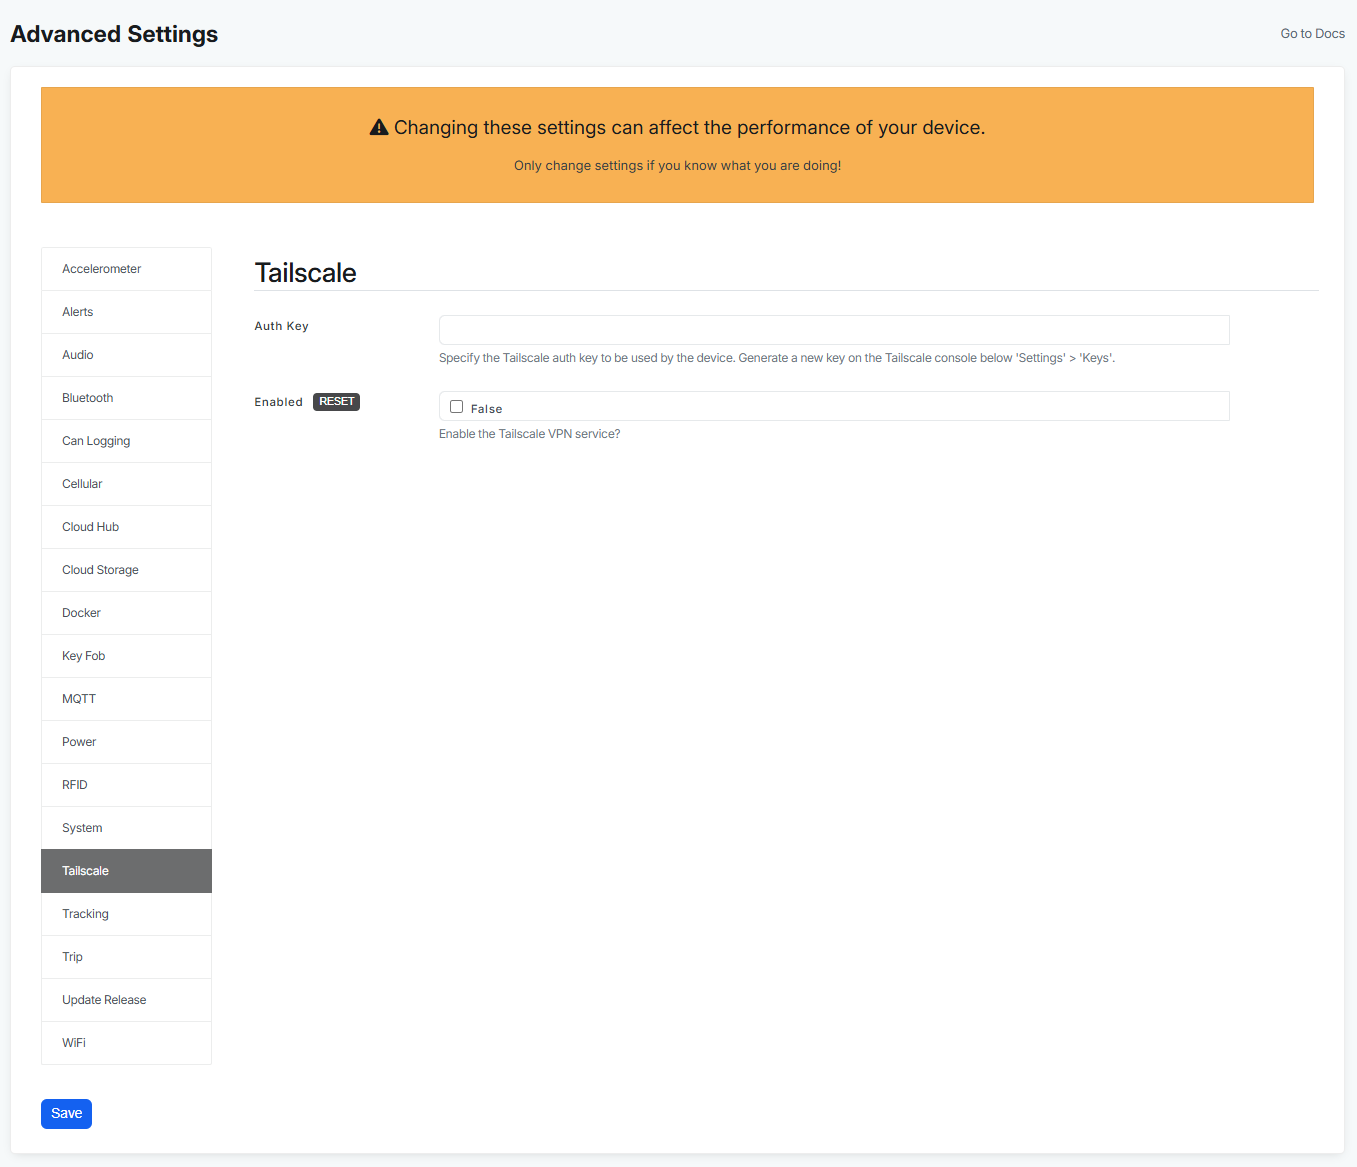Open RFID settings
Viewport: 1357px width, 1167px height.
[x=126, y=785]
